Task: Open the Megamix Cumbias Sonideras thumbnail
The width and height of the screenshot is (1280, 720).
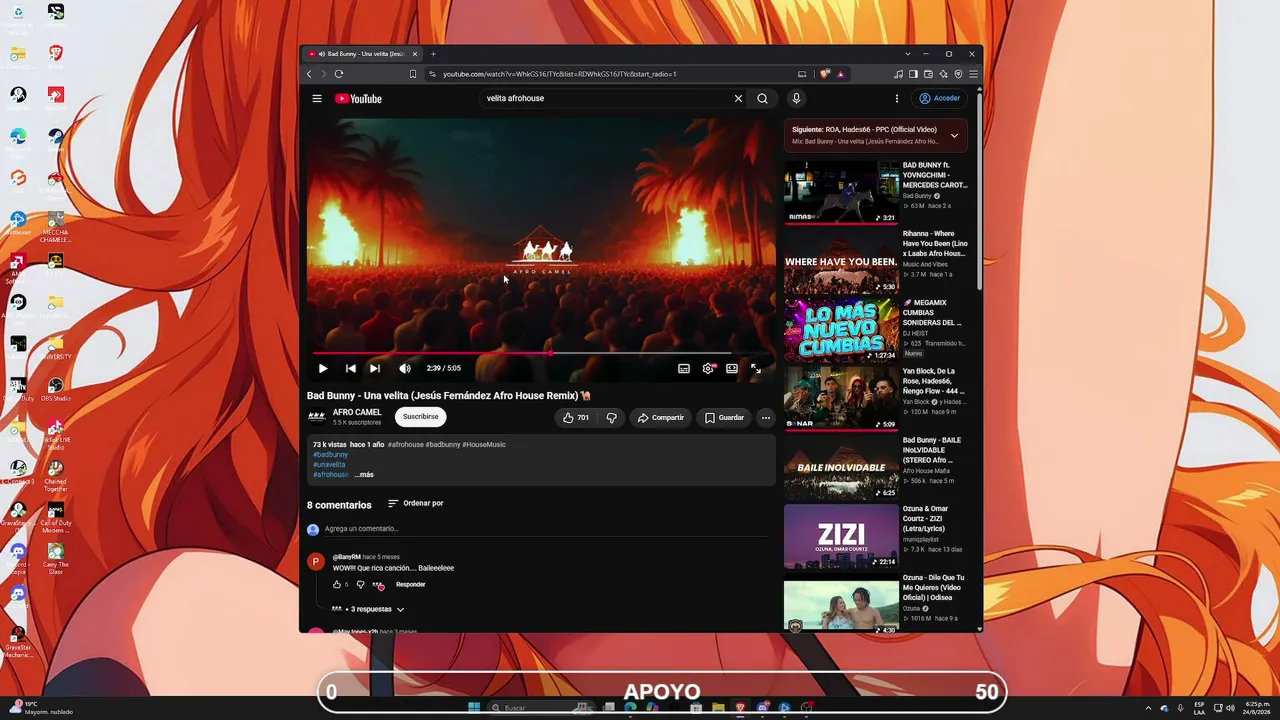Action: tap(841, 330)
